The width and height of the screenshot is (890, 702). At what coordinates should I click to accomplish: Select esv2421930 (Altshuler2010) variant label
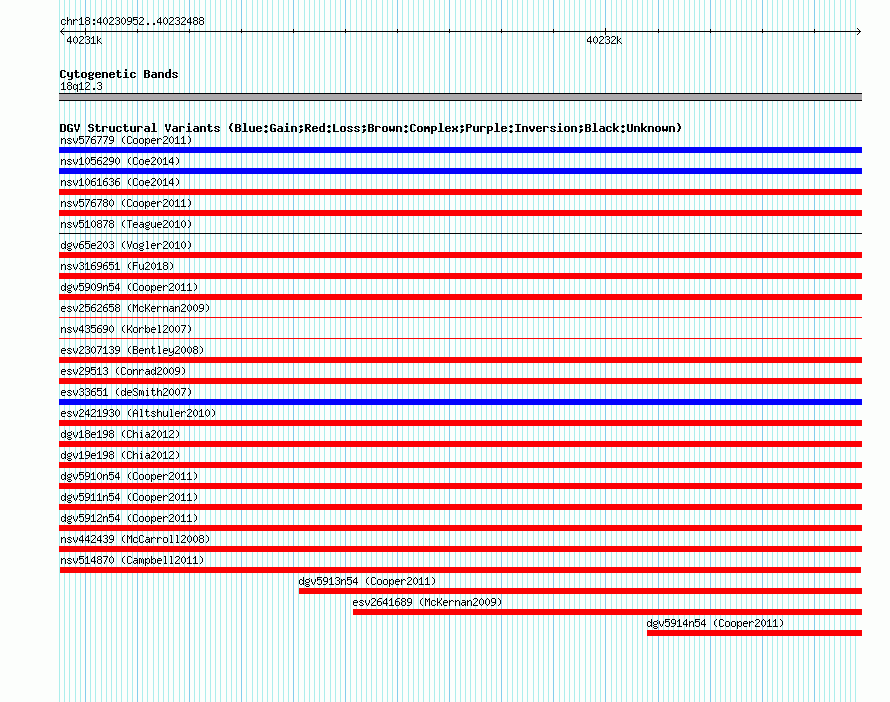138,413
